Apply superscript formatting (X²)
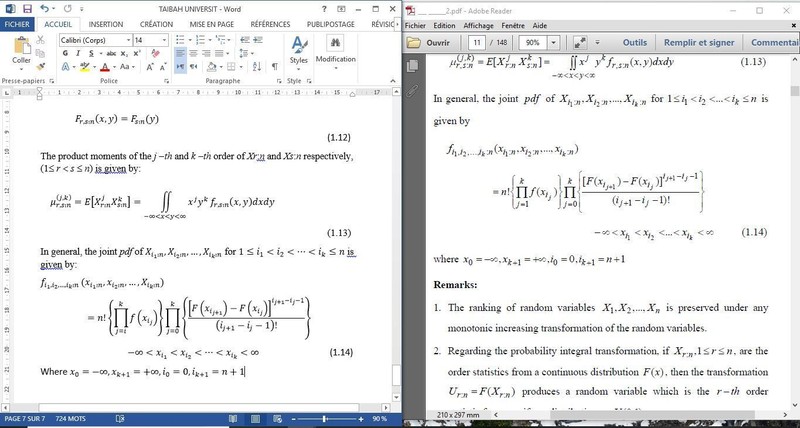This screenshot has width=800, height=428. tap(137, 53)
